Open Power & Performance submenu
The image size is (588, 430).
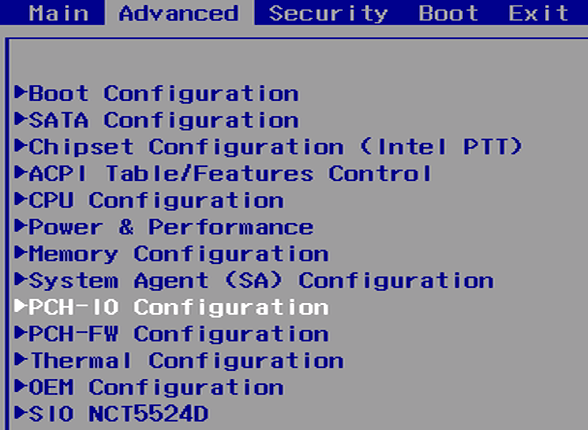tap(164, 227)
